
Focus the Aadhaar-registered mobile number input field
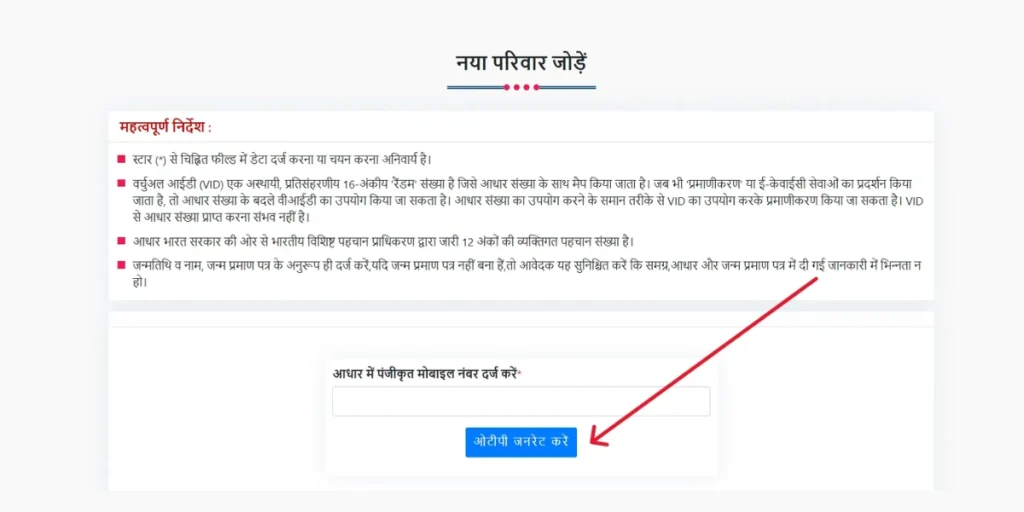521,401
